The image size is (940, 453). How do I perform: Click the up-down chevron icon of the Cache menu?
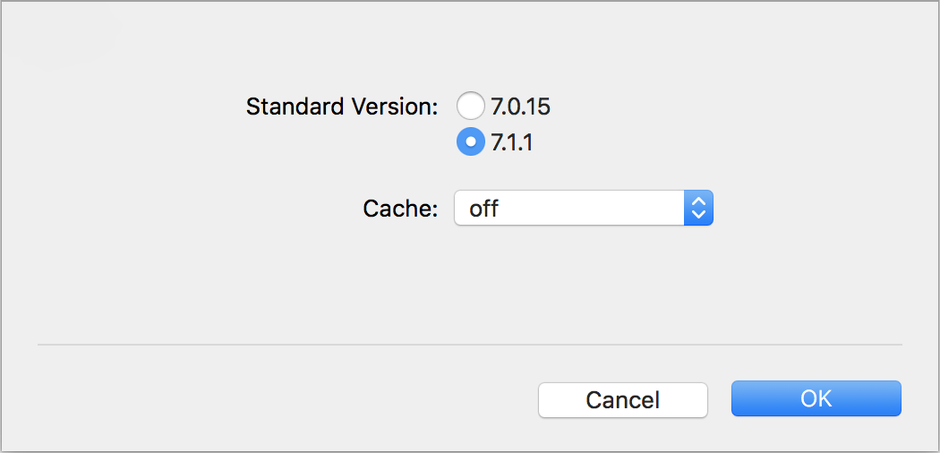[x=699, y=208]
